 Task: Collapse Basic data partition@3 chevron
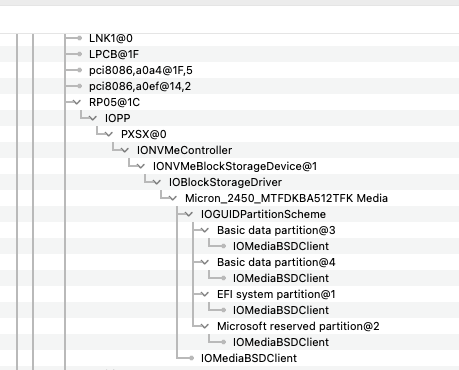click(x=205, y=230)
